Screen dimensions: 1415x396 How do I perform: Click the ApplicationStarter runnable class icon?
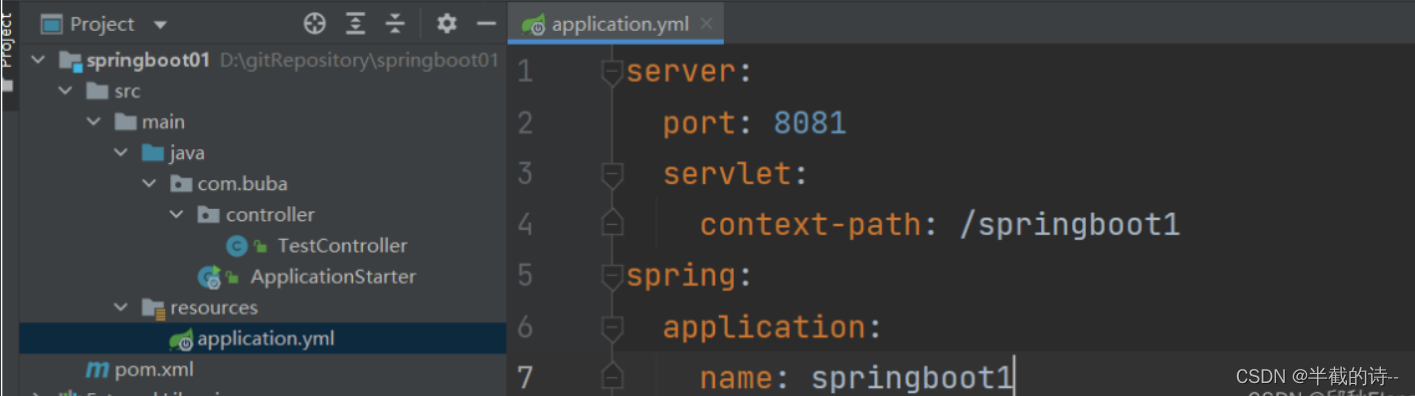[x=209, y=277]
